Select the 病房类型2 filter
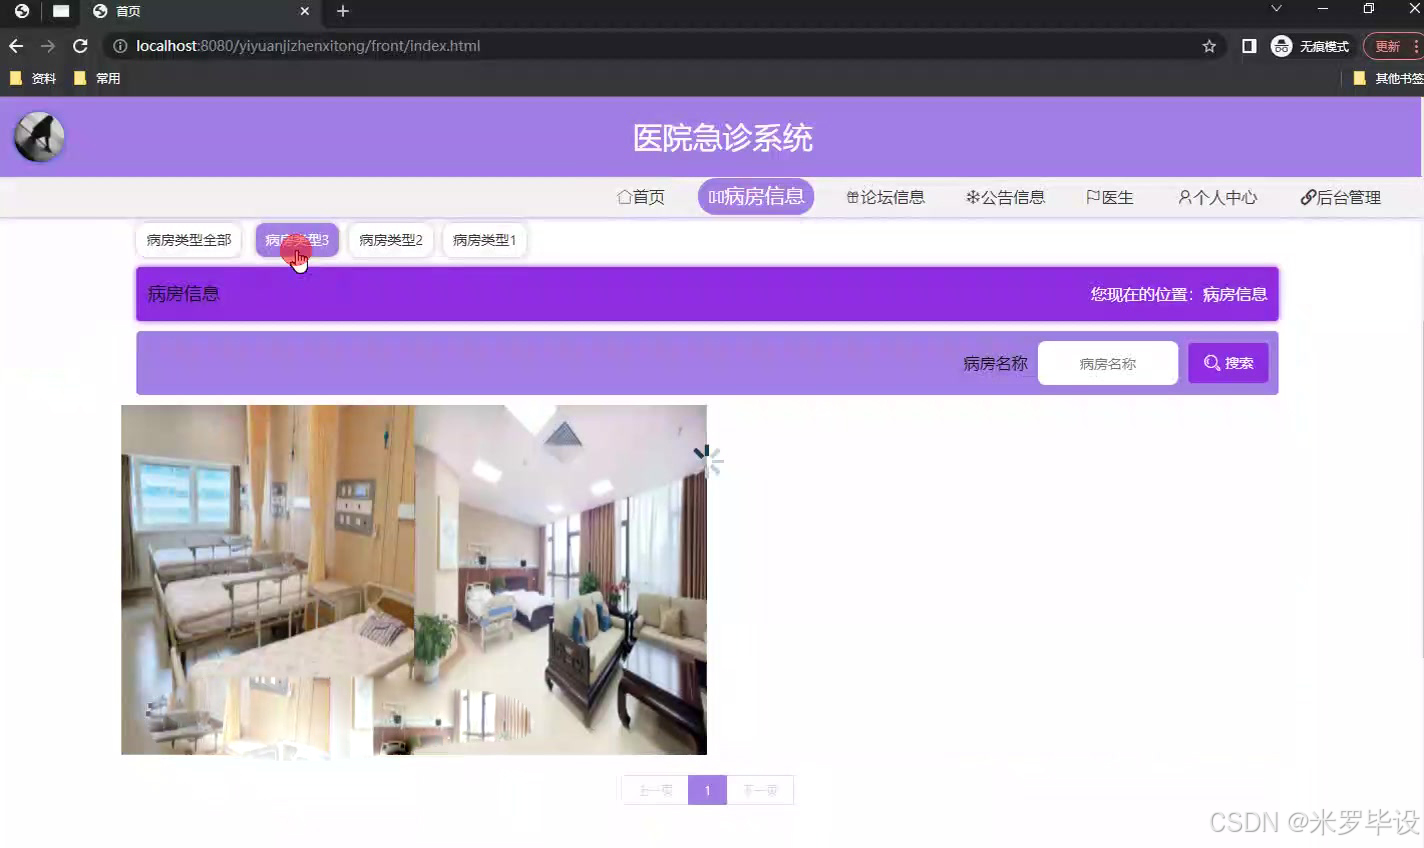The image size is (1424, 848). [390, 240]
